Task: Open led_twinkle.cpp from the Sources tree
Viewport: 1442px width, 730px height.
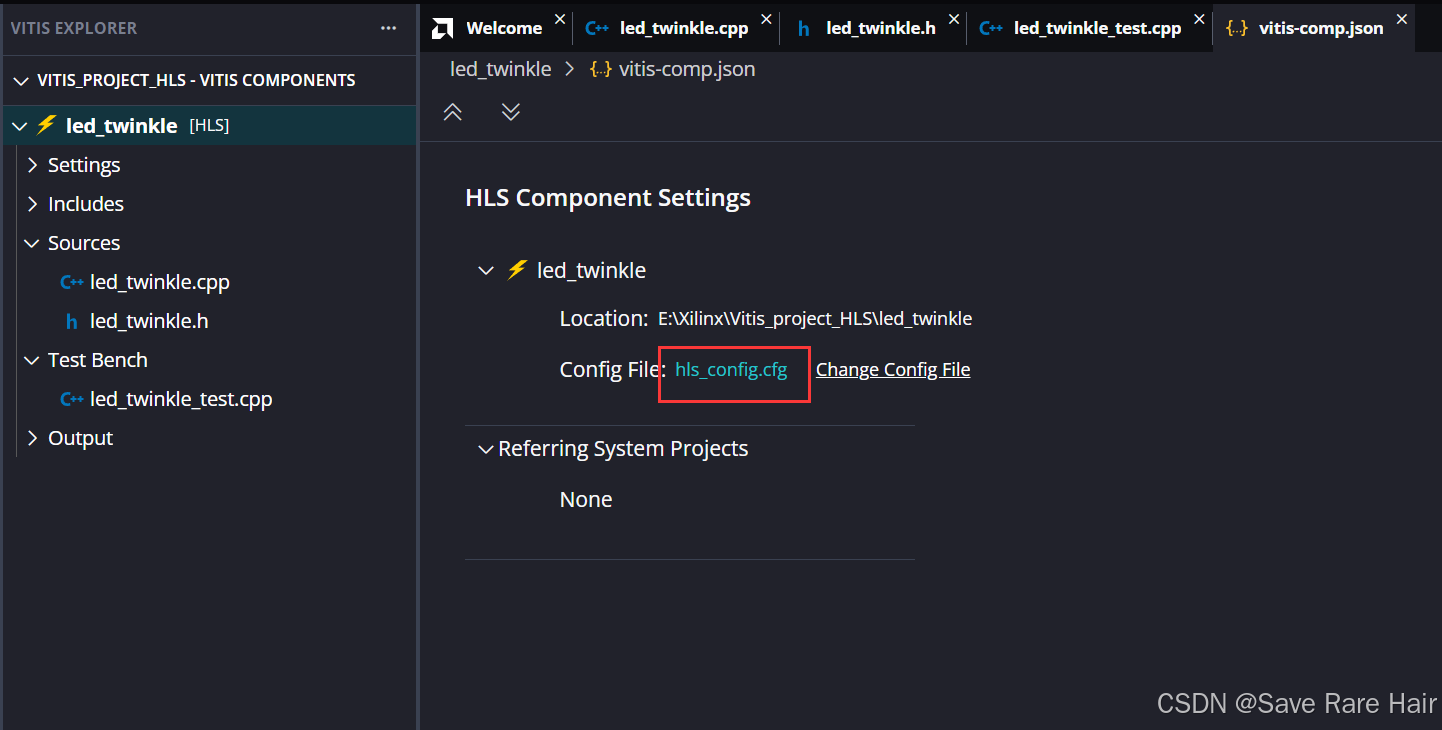Action: (160, 282)
